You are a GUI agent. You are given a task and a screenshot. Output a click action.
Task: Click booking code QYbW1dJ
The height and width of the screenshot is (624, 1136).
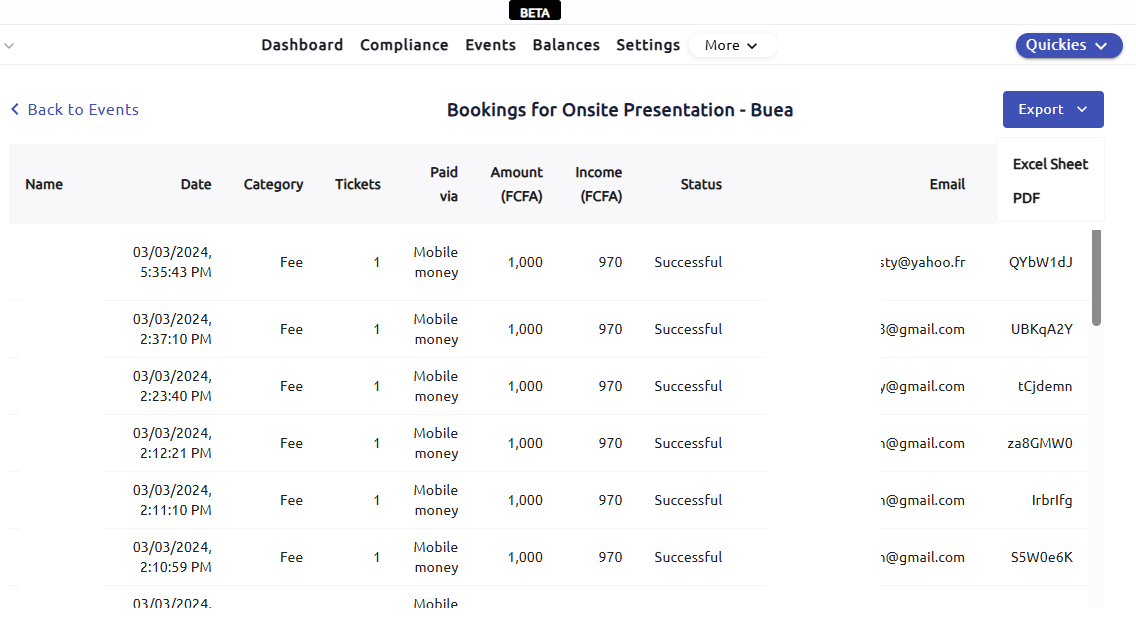(1040, 262)
